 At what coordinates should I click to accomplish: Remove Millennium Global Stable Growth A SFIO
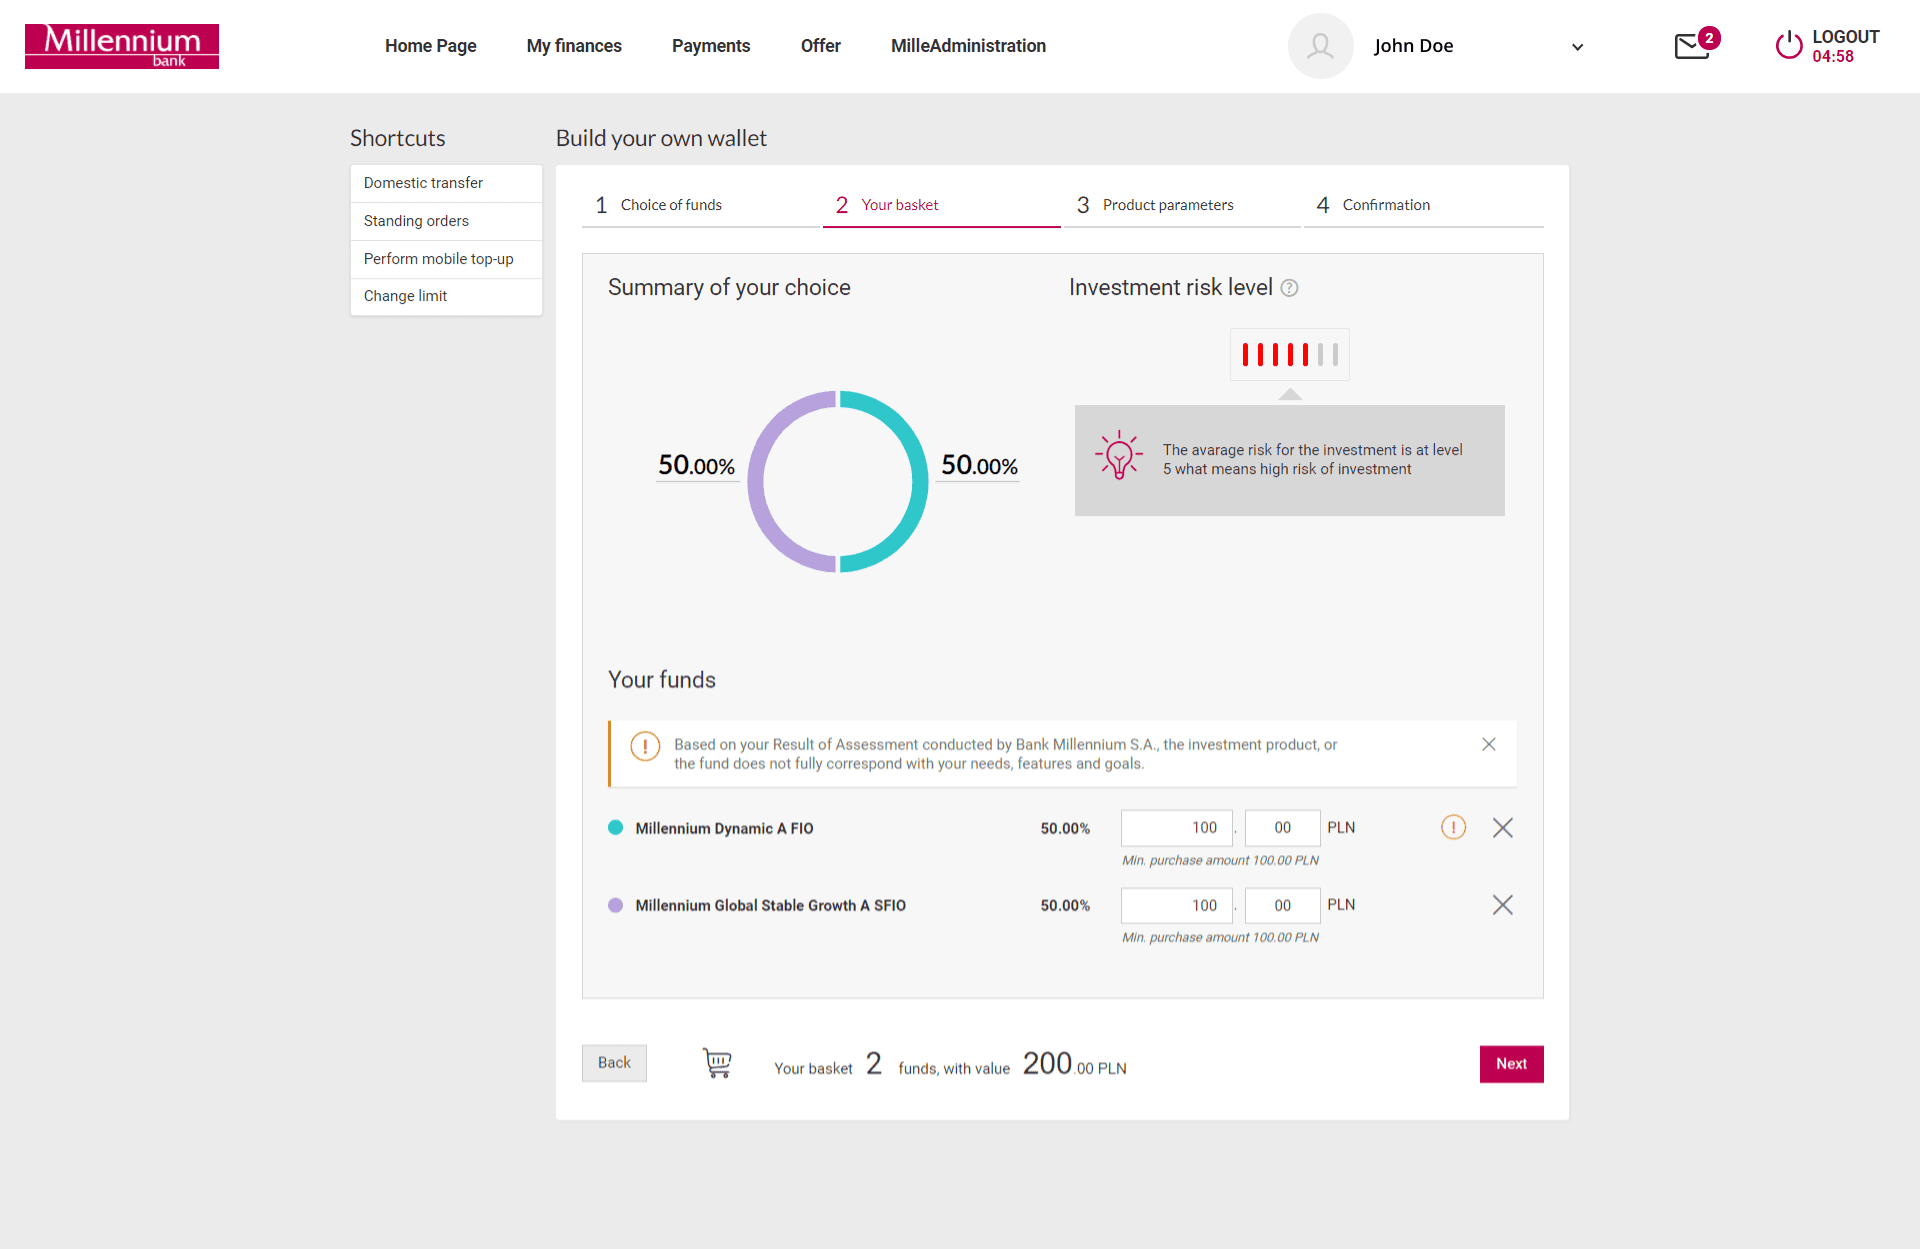(1502, 905)
